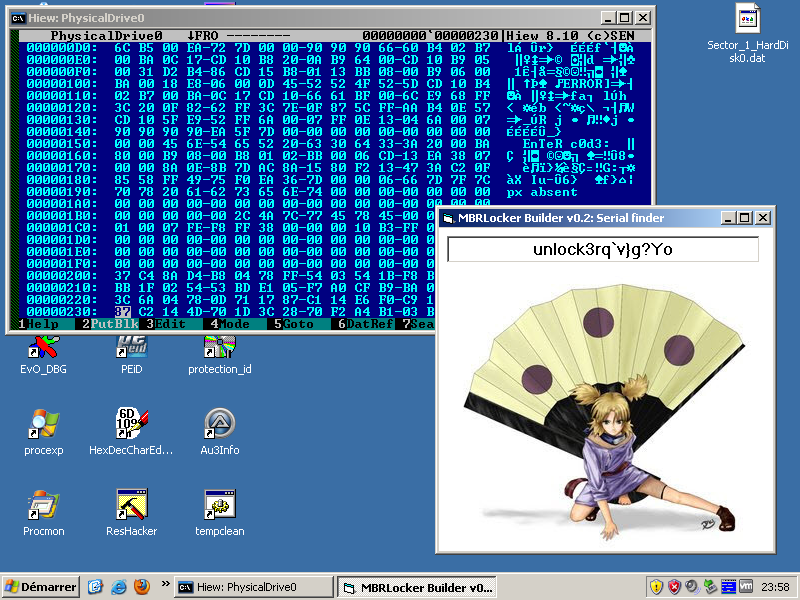800x600 pixels.
Task: Launch the PEiD desktop shortcut
Action: [132, 355]
